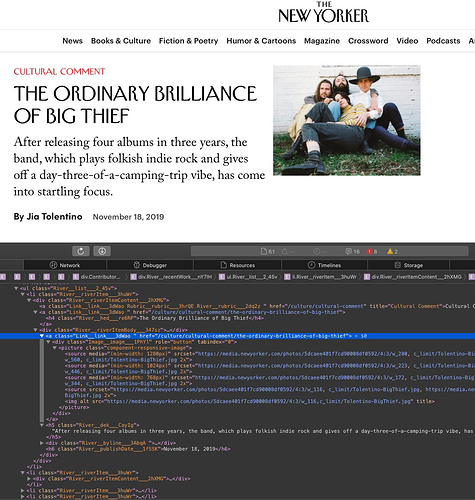Click the Debugger bug icon
Screen dimensions: 475x500
(136, 265)
